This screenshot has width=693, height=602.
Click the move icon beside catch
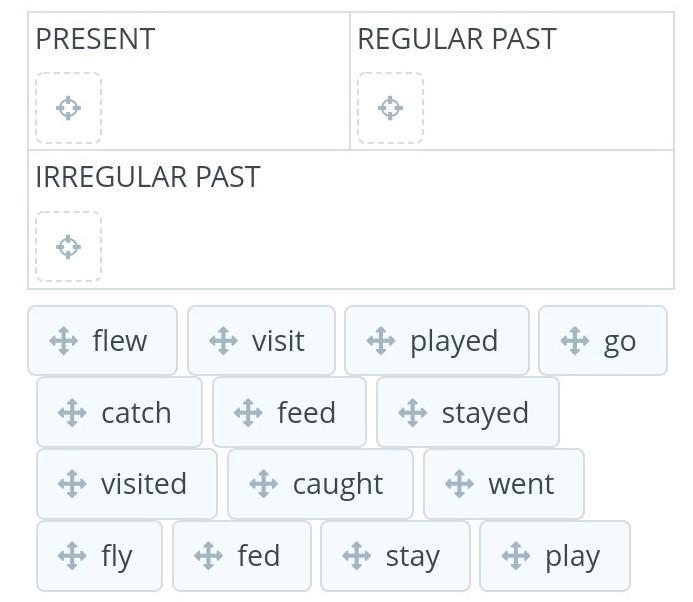tap(72, 412)
